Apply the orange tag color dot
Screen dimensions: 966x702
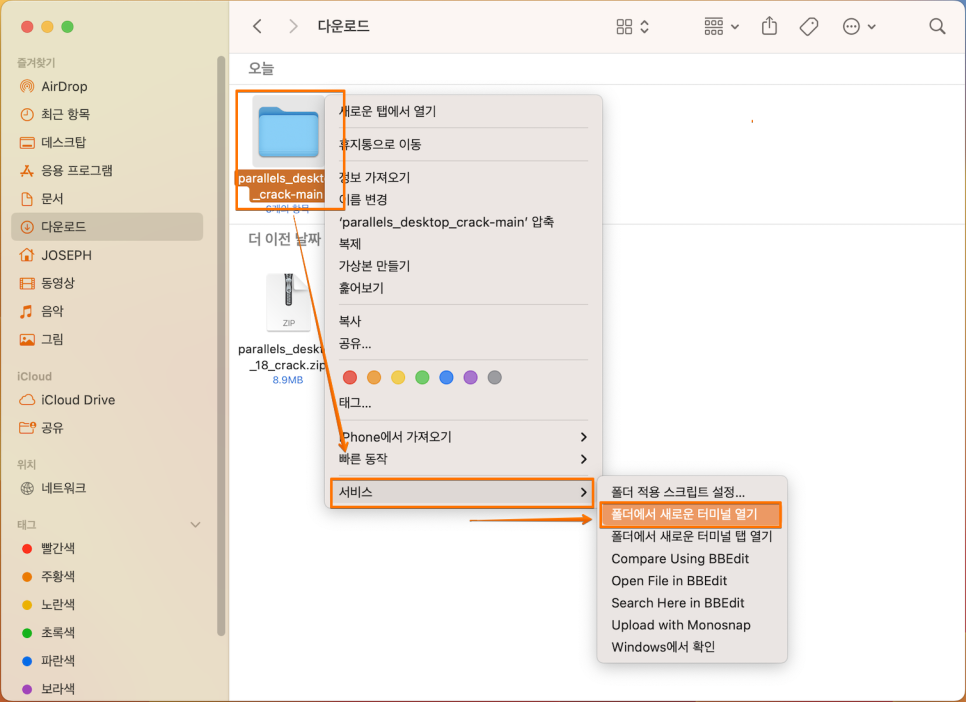click(x=374, y=377)
